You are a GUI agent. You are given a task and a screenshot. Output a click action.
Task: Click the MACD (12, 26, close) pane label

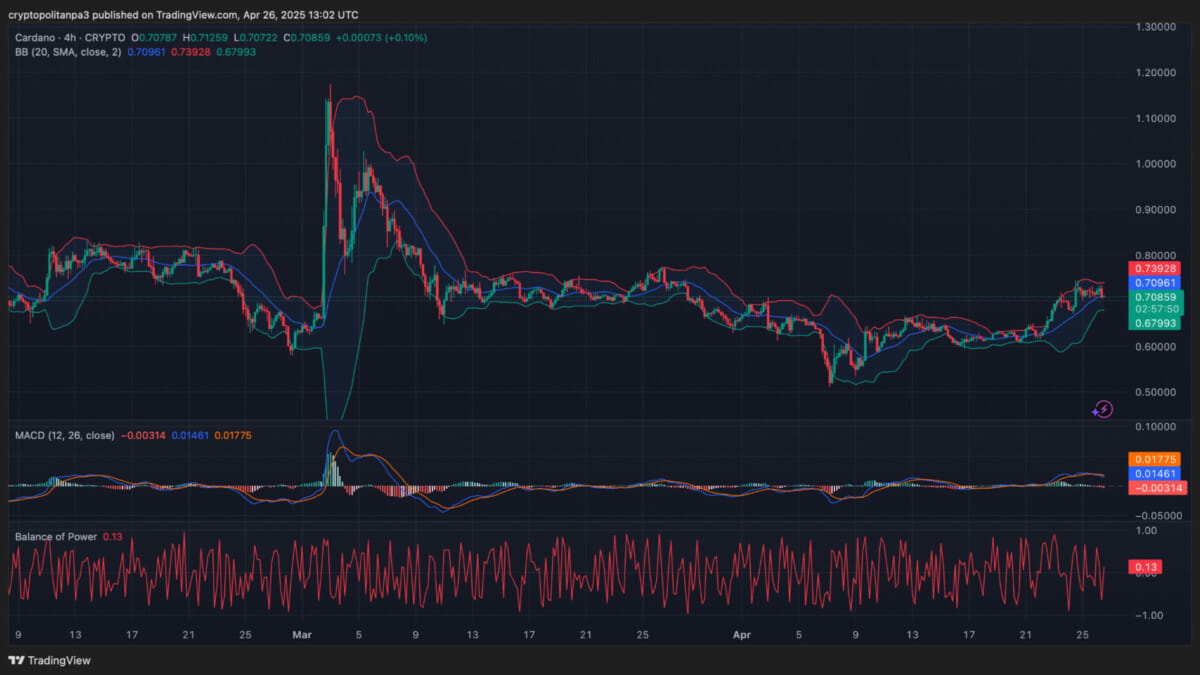[64, 436]
